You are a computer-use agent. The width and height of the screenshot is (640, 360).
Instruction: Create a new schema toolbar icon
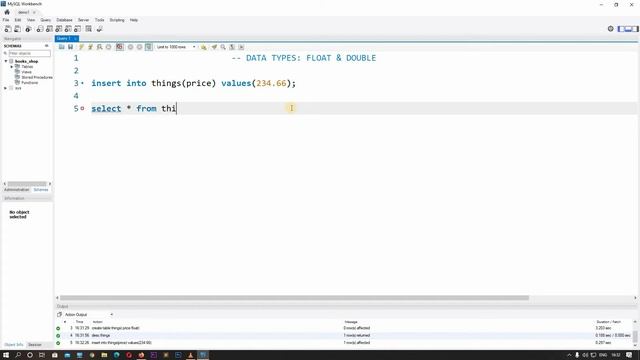(40, 29)
